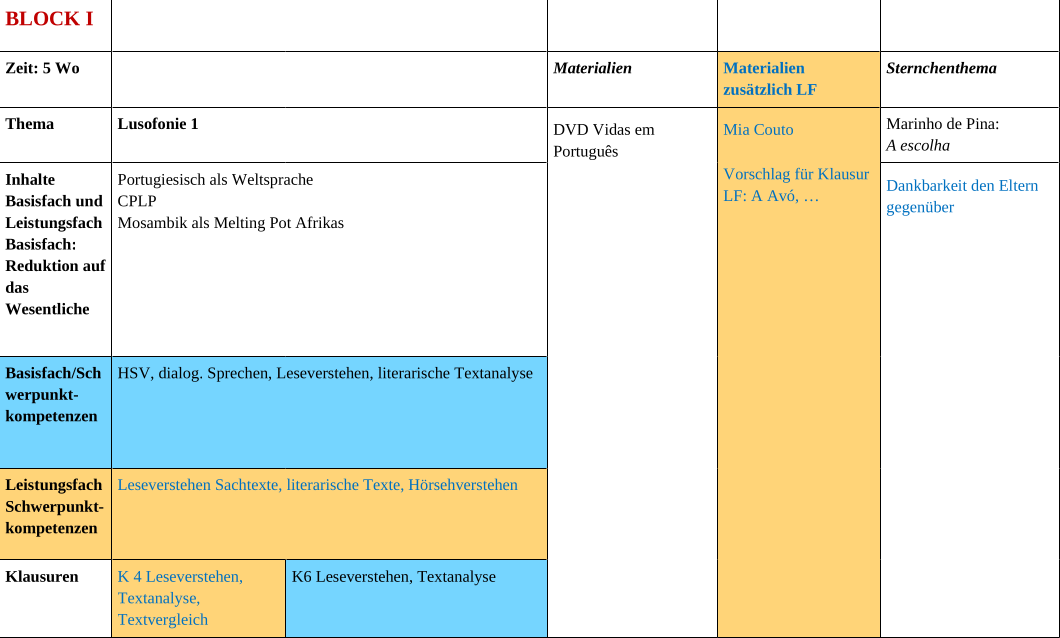Select the 'Sternchenthema' column header
1060x638 pixels.
pos(941,68)
